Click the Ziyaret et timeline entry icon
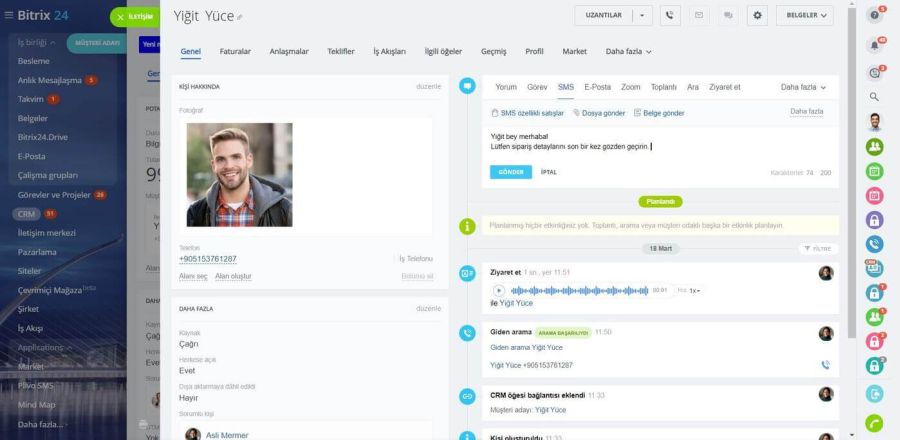 pyautogui.click(x=467, y=273)
